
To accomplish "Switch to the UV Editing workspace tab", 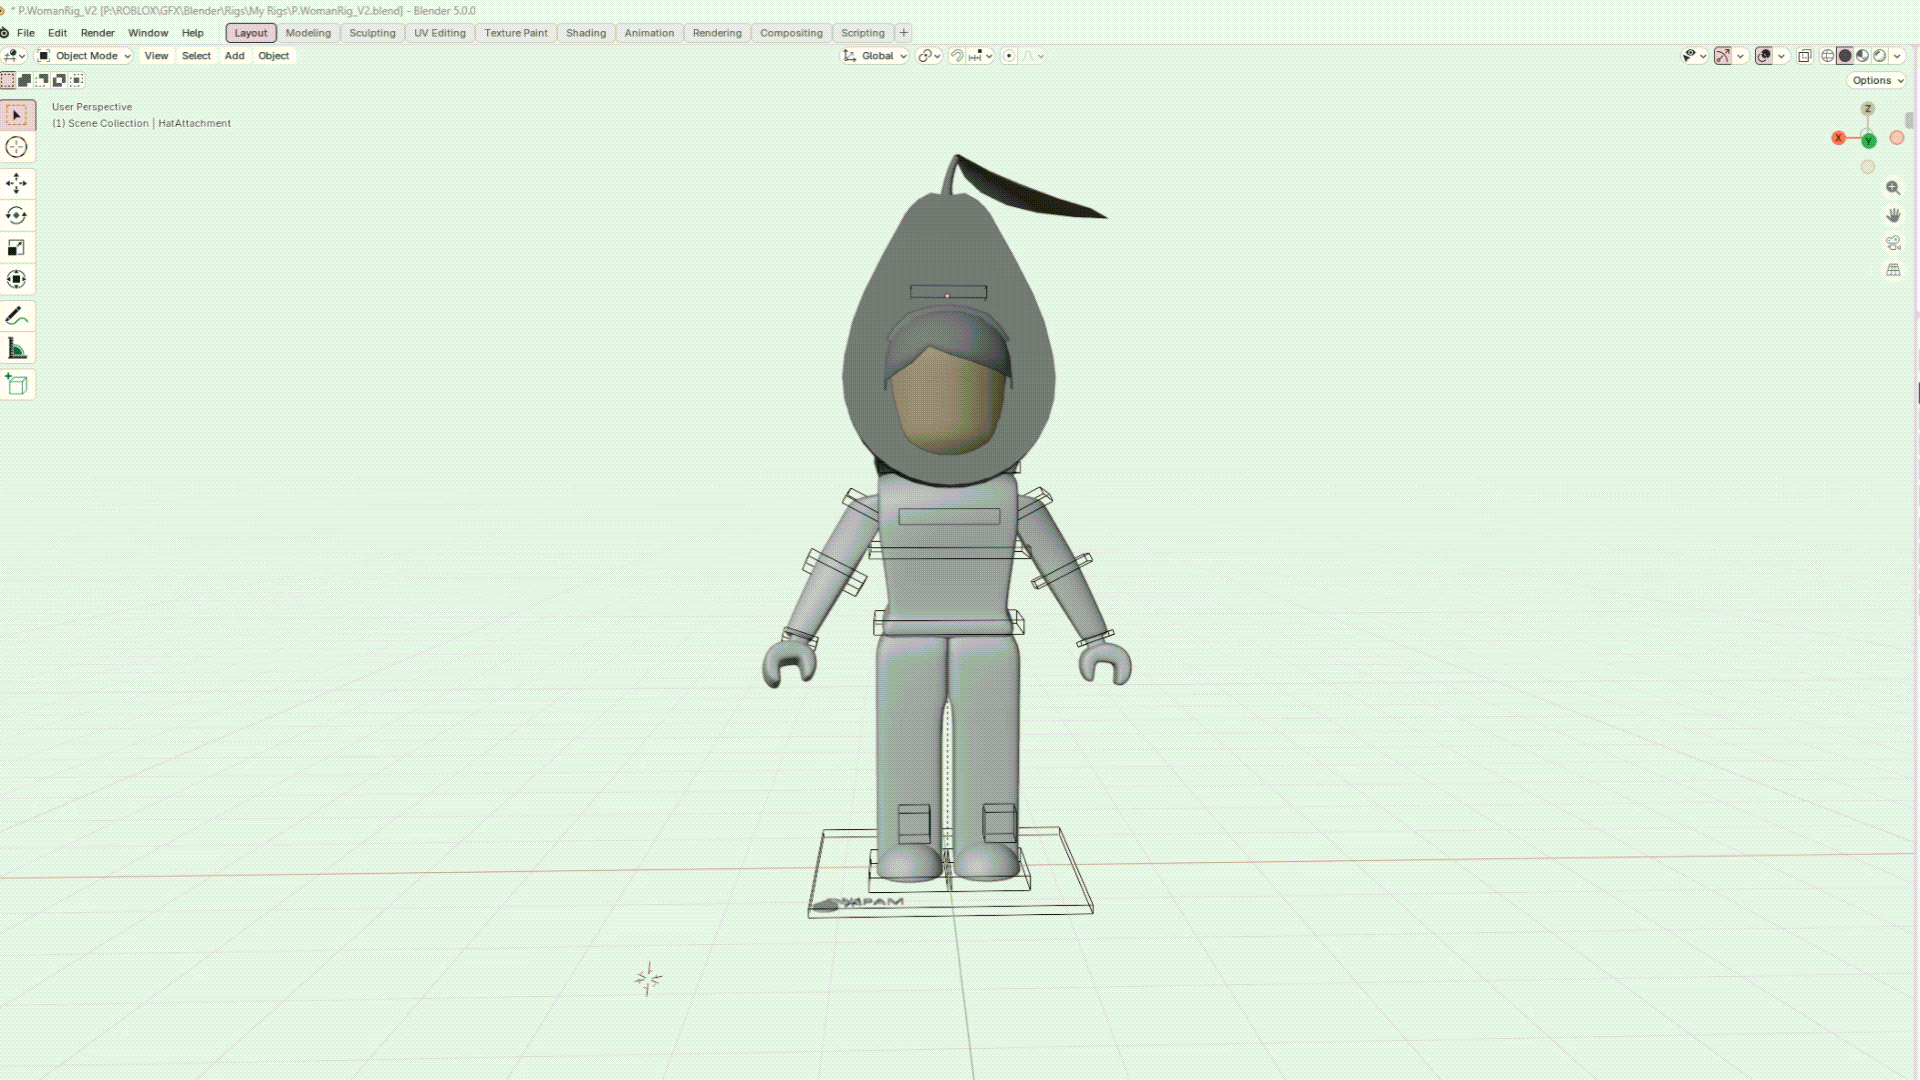I will click(x=440, y=33).
